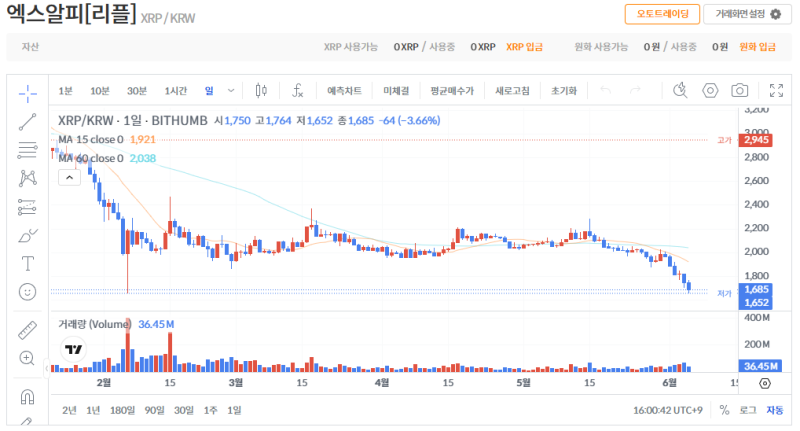Open the indicators fx menu
Viewport: 800px width, 431px height.
tap(297, 90)
